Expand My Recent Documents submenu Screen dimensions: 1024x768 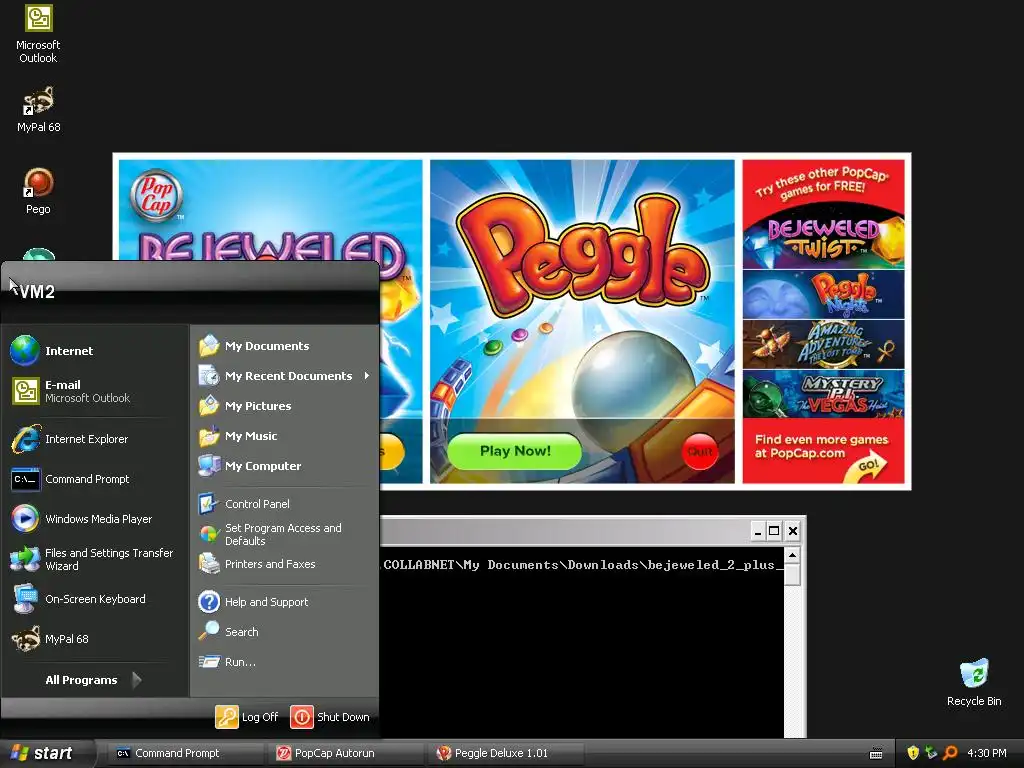pyautogui.click(x=285, y=376)
